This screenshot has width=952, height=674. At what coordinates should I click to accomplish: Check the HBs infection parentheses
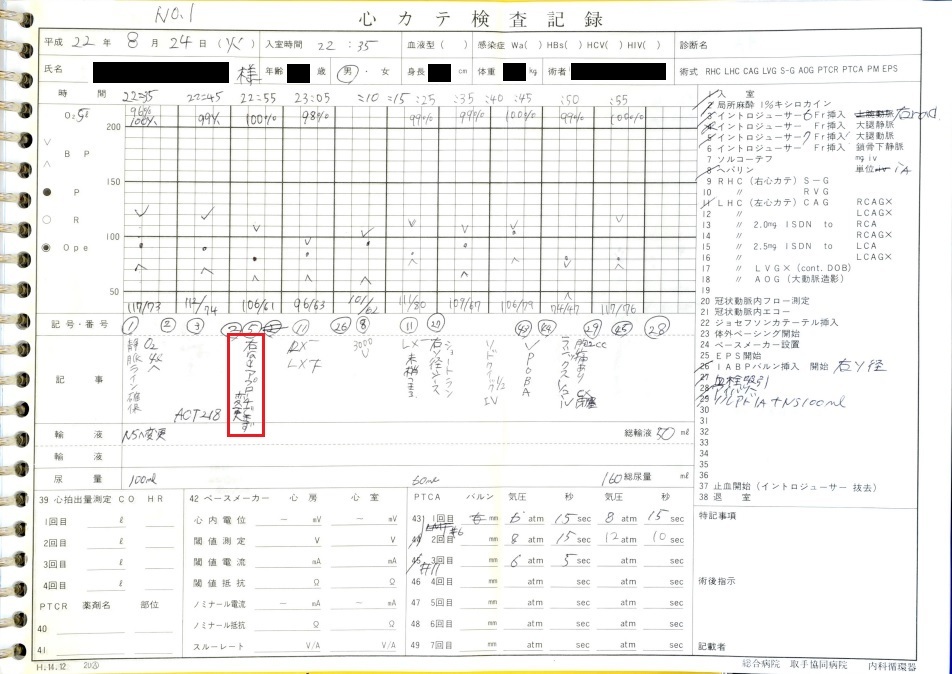(556, 45)
